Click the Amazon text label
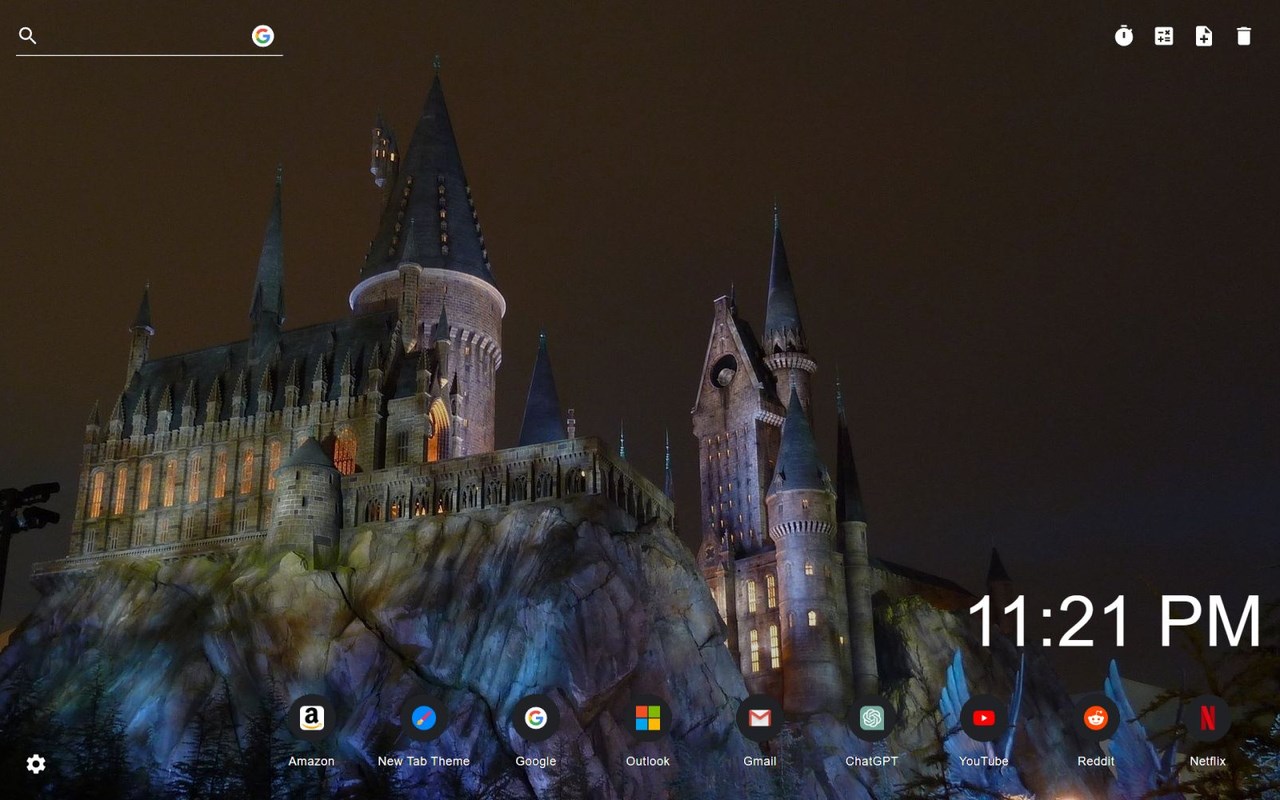 (312, 761)
